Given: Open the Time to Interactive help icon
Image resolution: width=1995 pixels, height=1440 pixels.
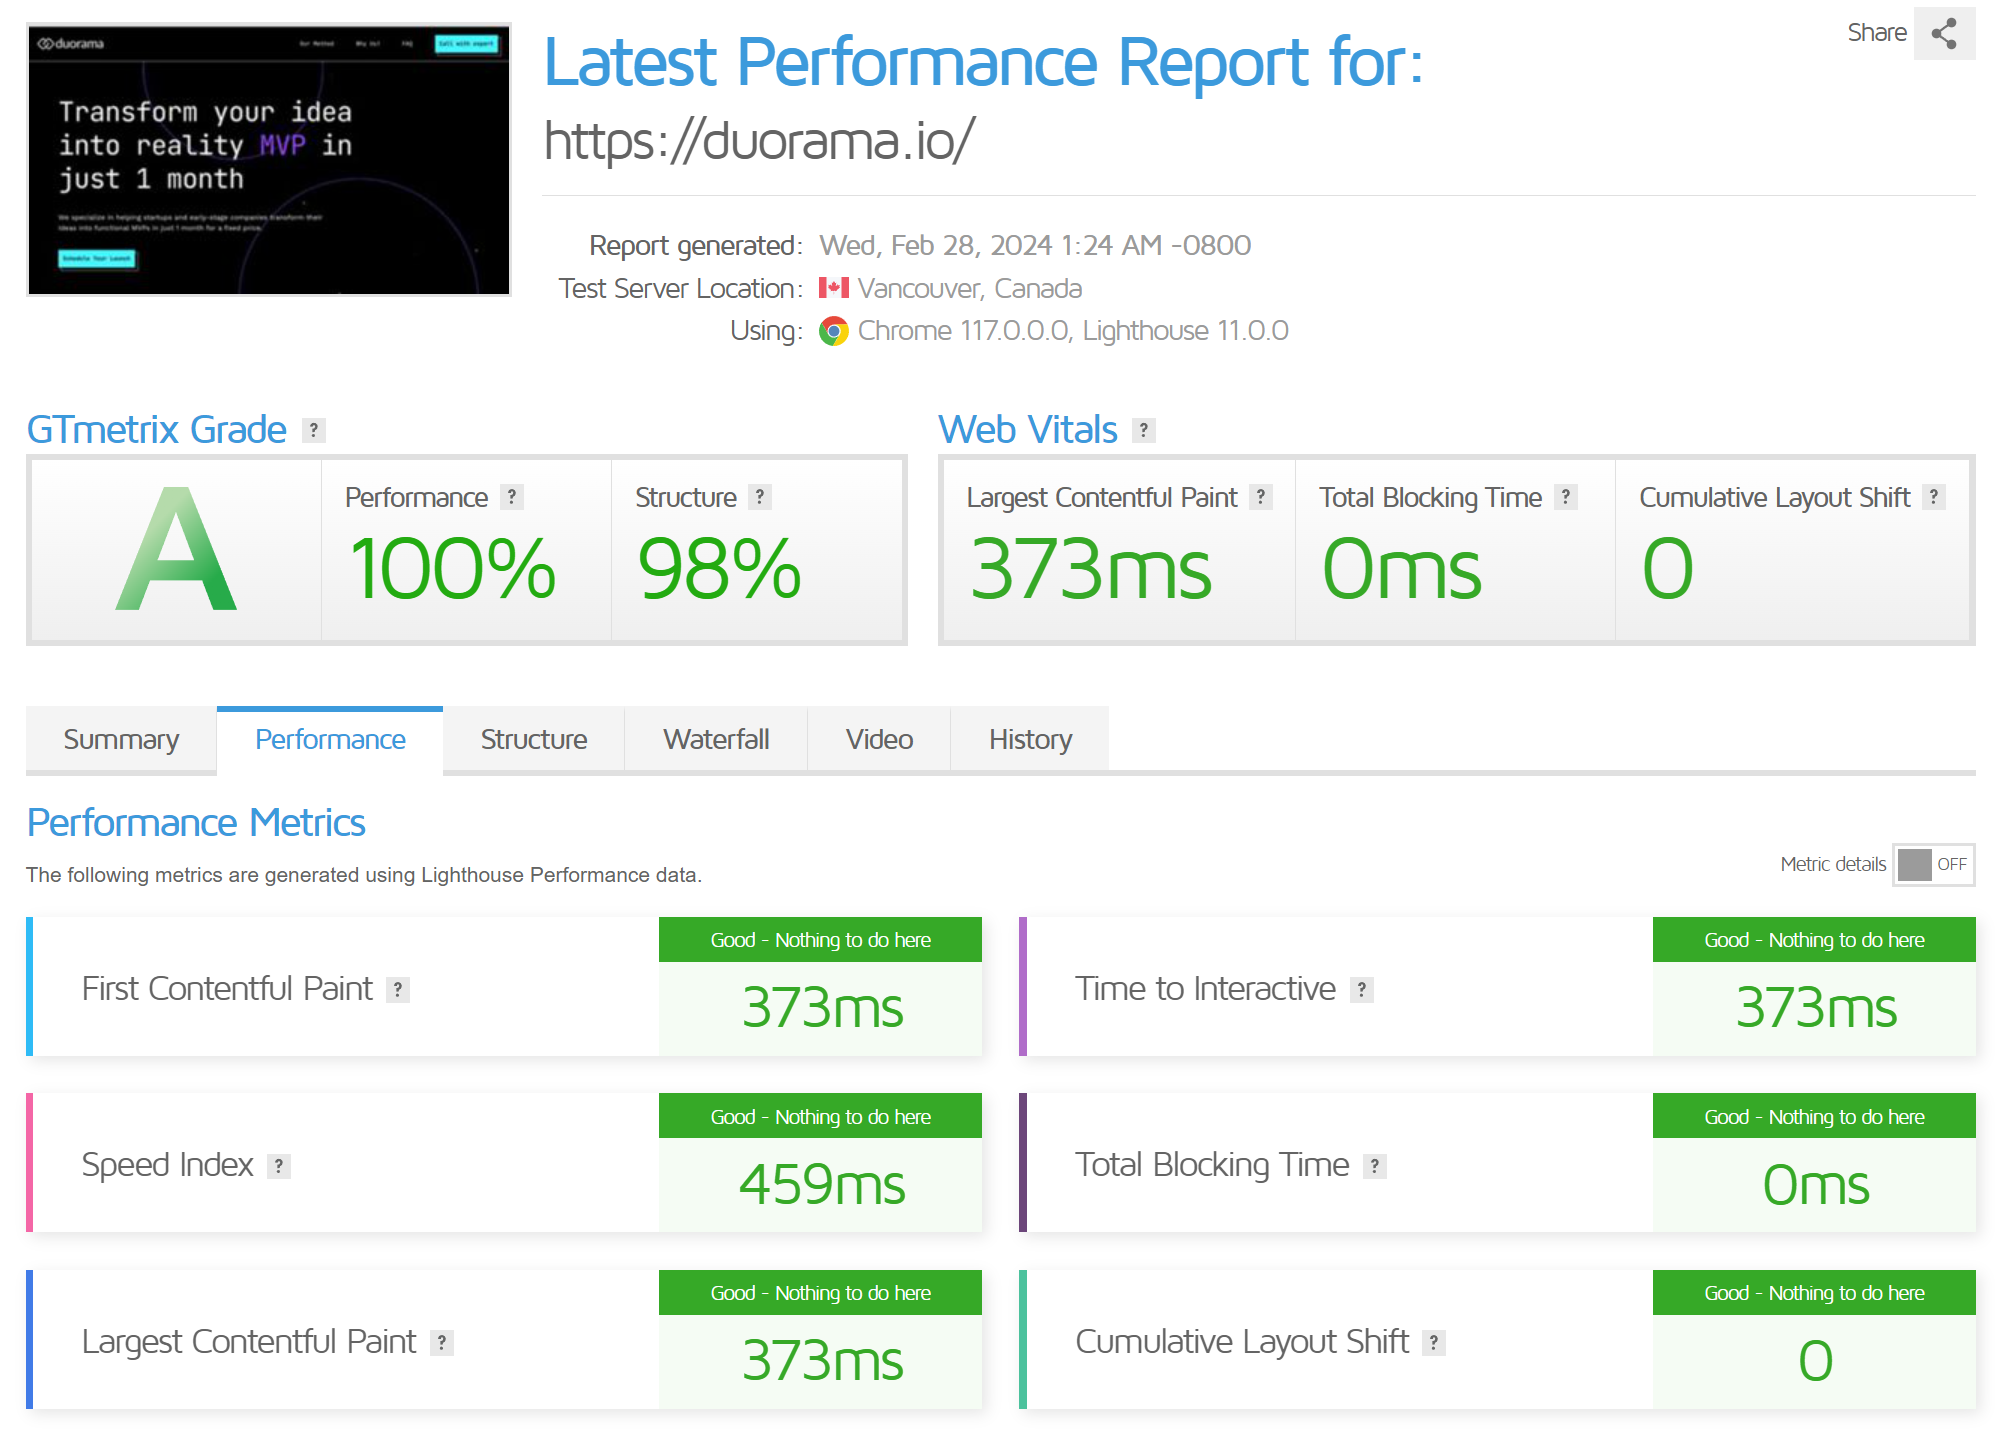Looking at the screenshot, I should point(1361,990).
